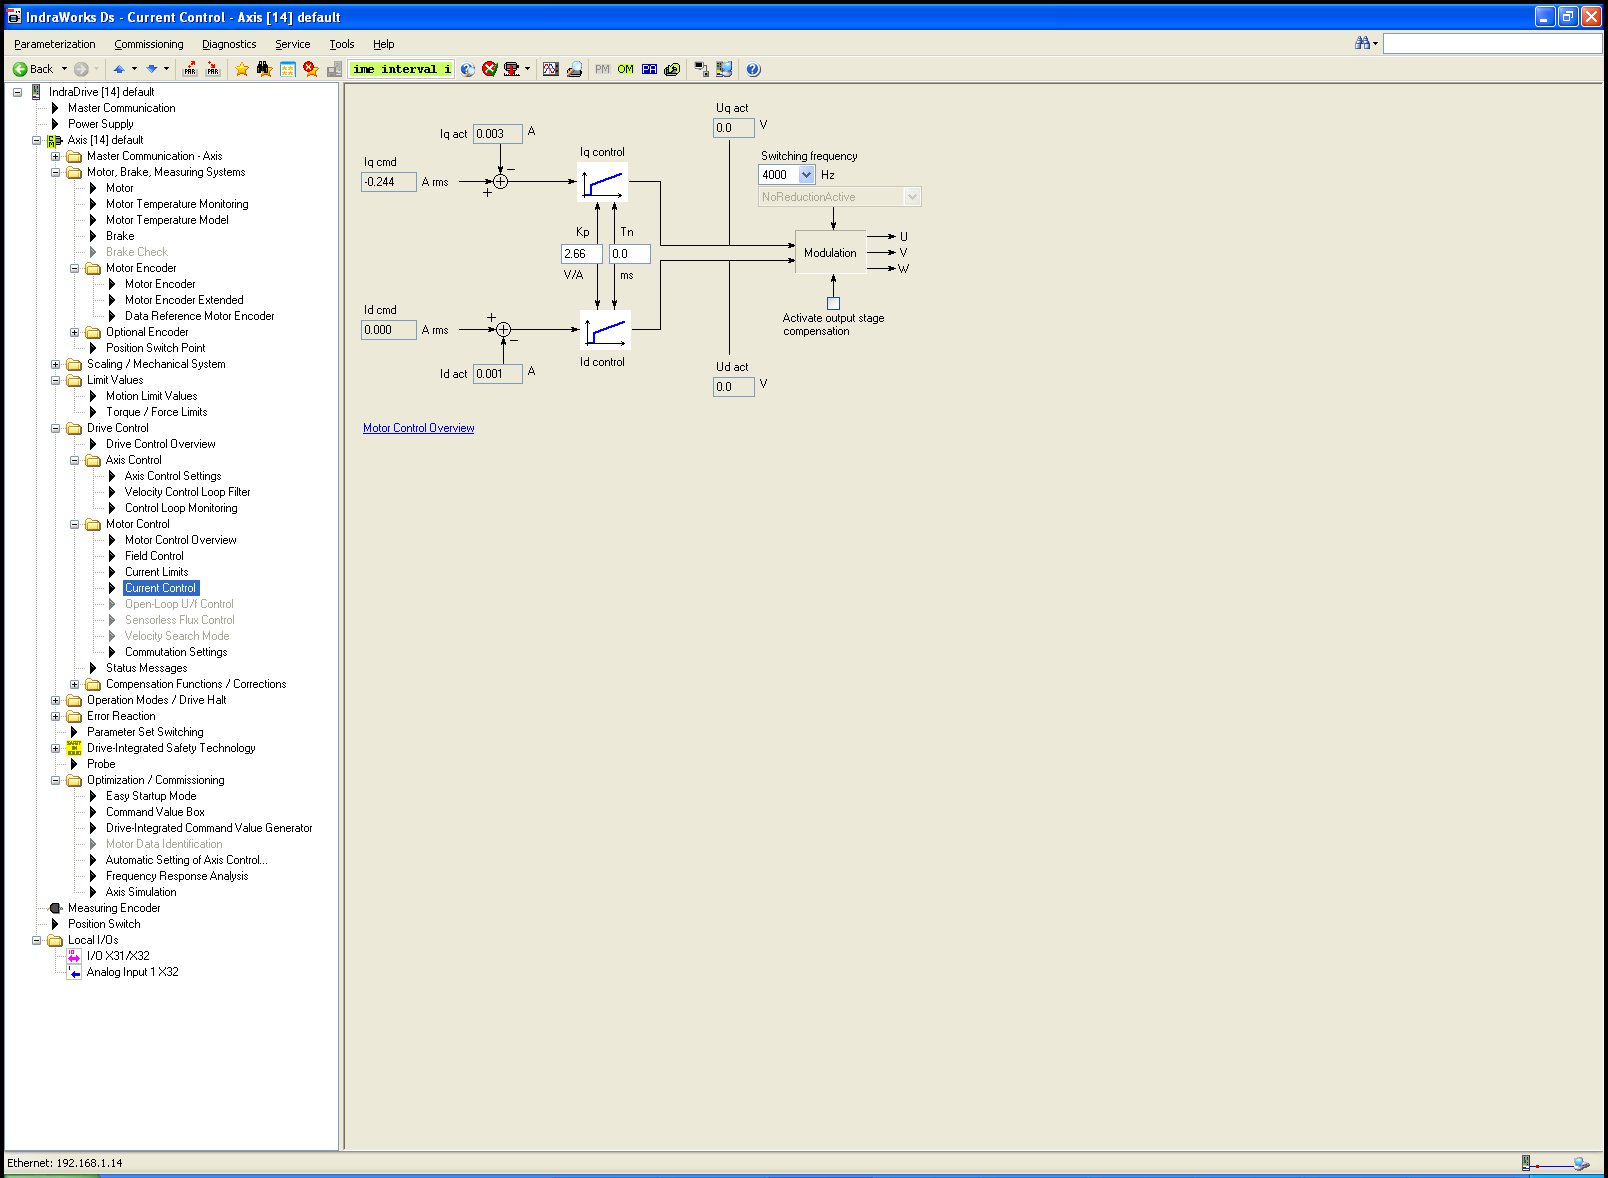Expand the Optional Encoder folder
Screen dimensions: 1608x1178
[75, 332]
